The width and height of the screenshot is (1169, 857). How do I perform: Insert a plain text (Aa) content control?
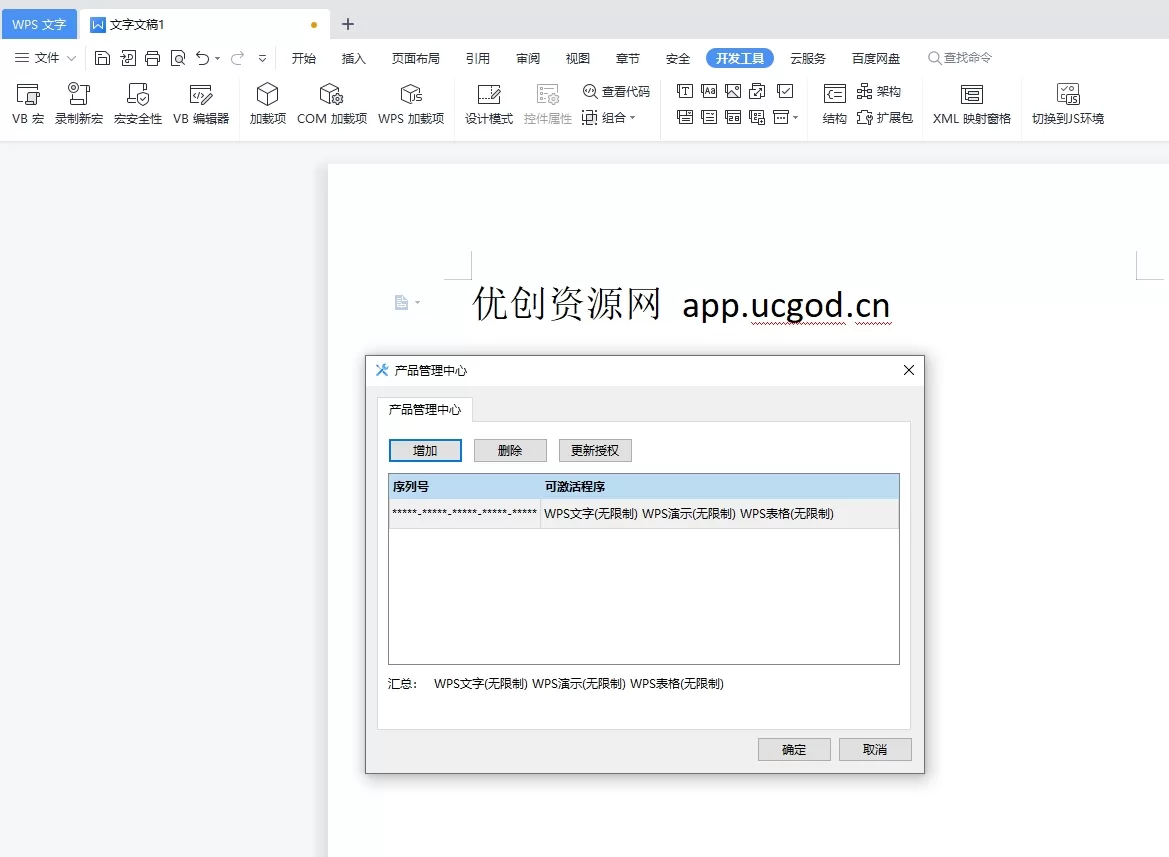709,91
